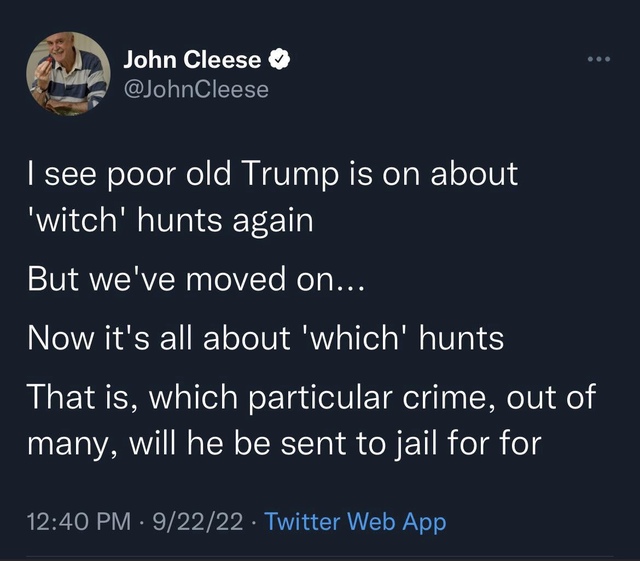Image resolution: width=640 pixels, height=561 pixels.
Task: Click the Twitter Web App source link
Action: [x=356, y=521]
